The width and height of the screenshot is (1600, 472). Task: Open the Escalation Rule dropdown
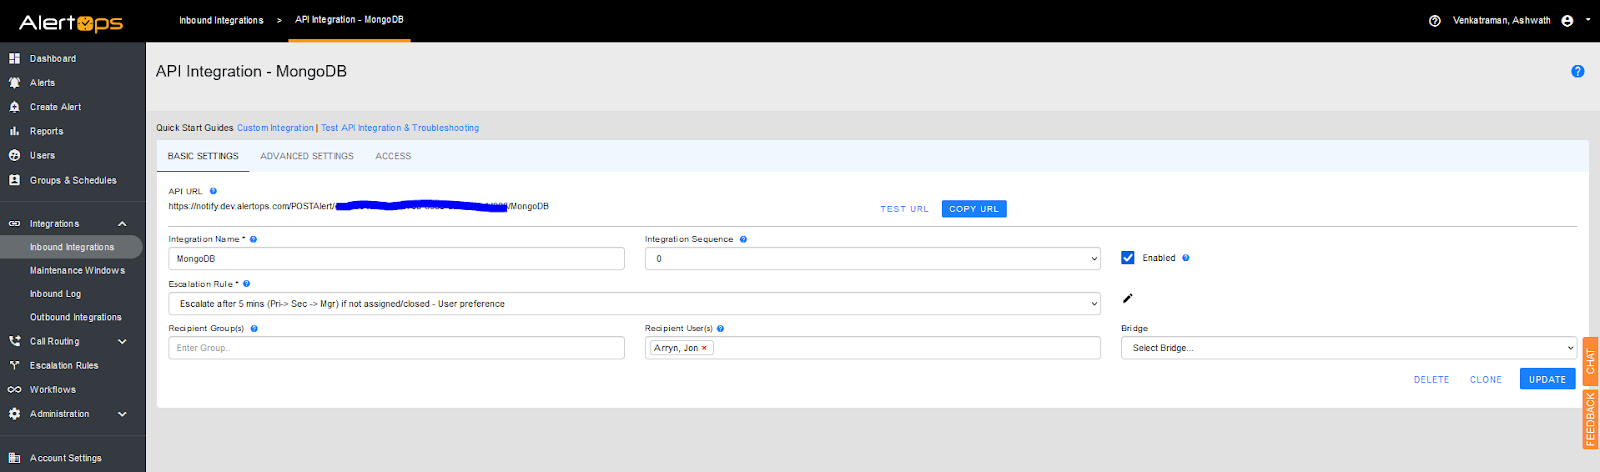634,304
